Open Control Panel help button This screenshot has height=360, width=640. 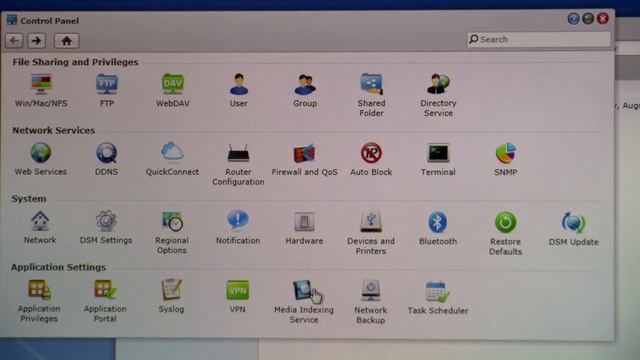(573, 19)
